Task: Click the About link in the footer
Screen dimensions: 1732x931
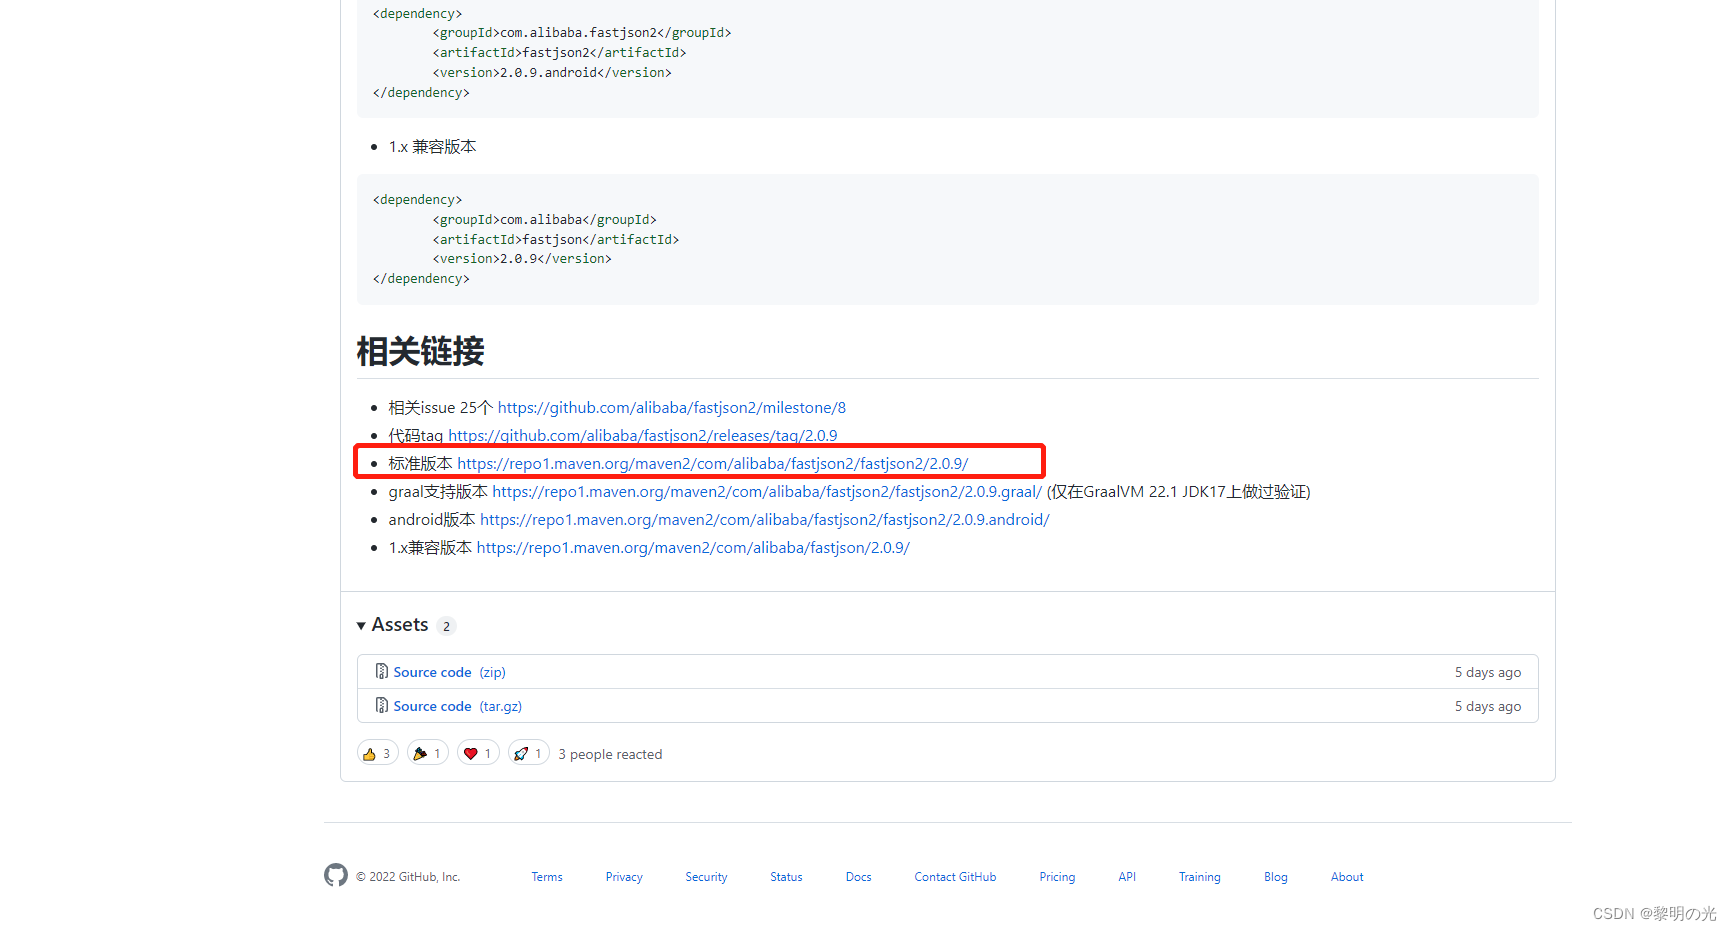Action: (x=1347, y=876)
